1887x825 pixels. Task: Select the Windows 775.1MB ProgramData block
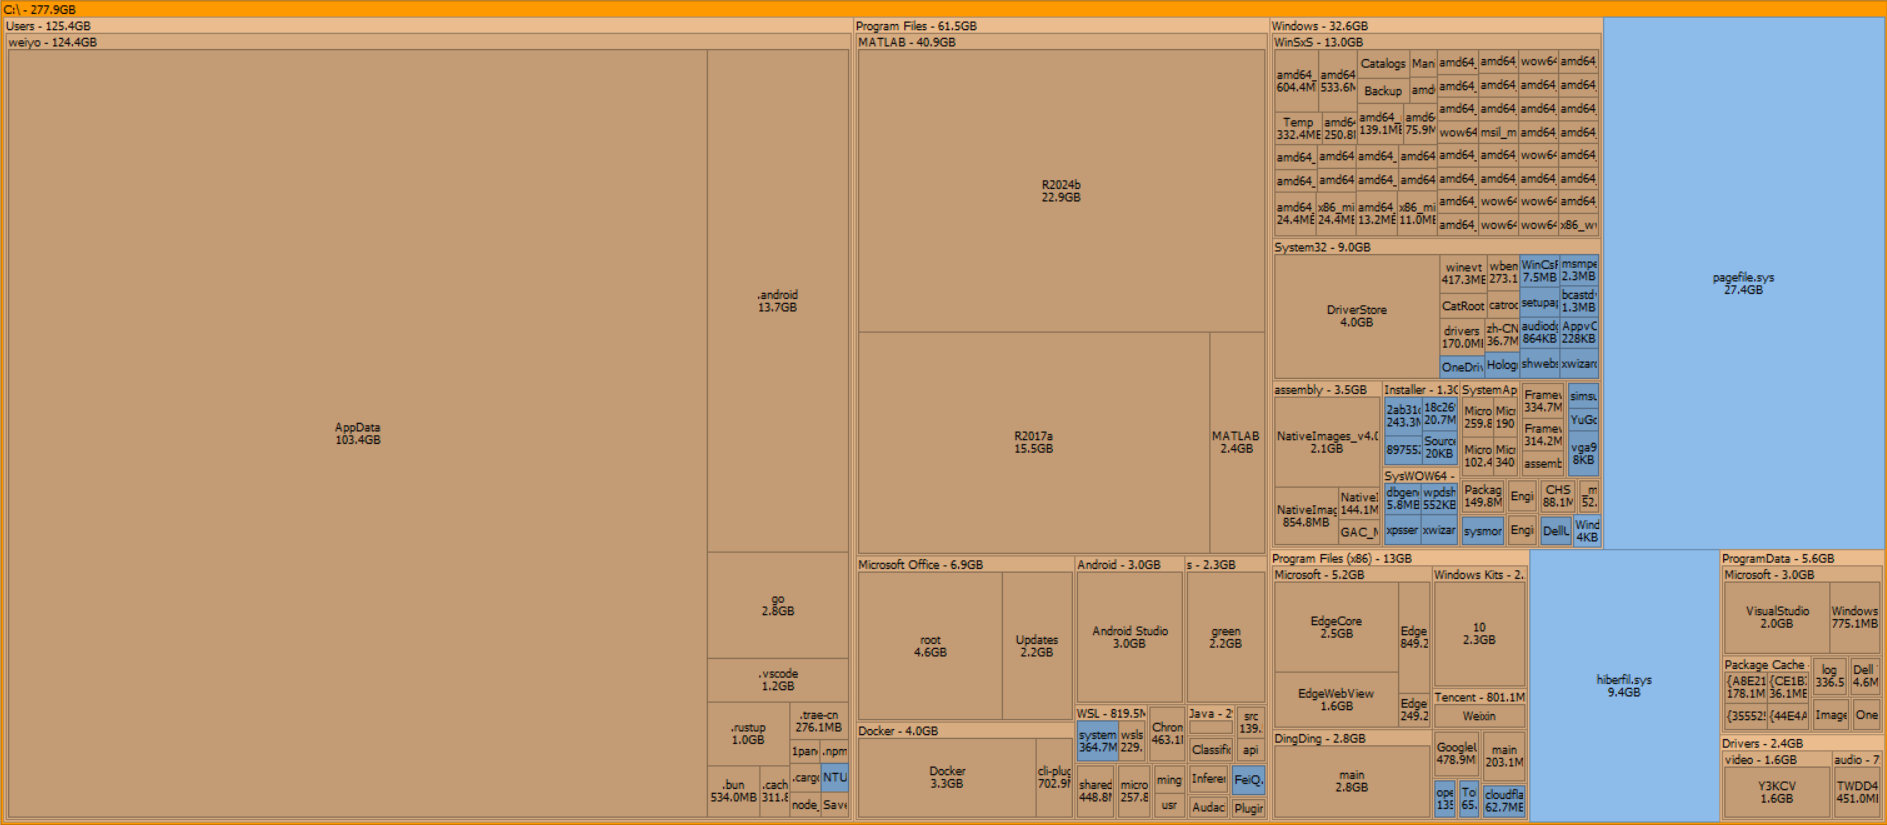tap(1855, 617)
